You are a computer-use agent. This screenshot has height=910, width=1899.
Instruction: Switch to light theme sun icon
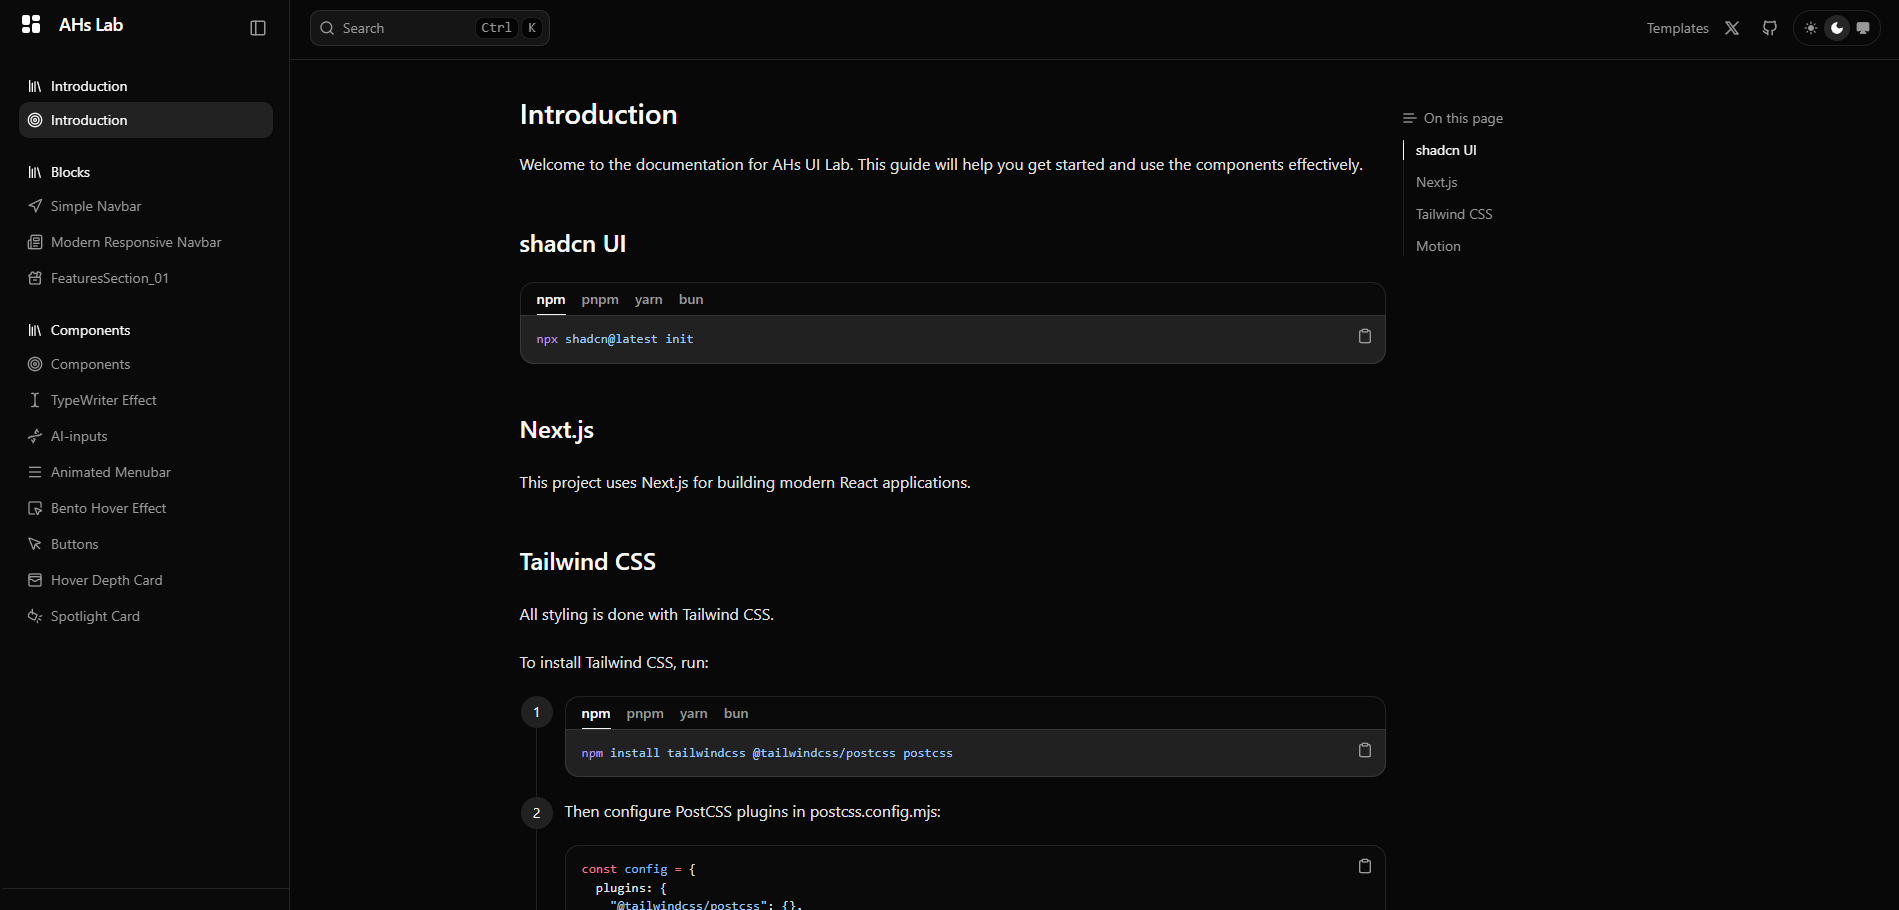click(1811, 28)
